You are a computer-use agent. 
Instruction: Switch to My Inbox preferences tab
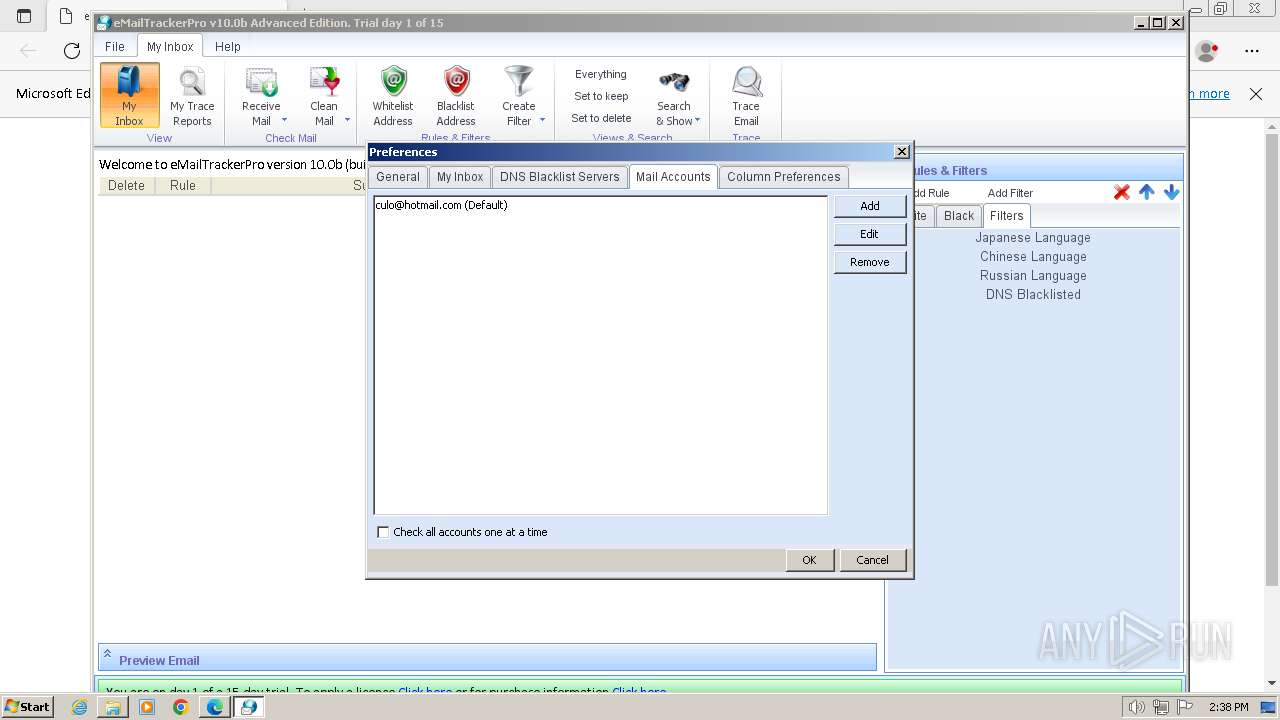460,177
